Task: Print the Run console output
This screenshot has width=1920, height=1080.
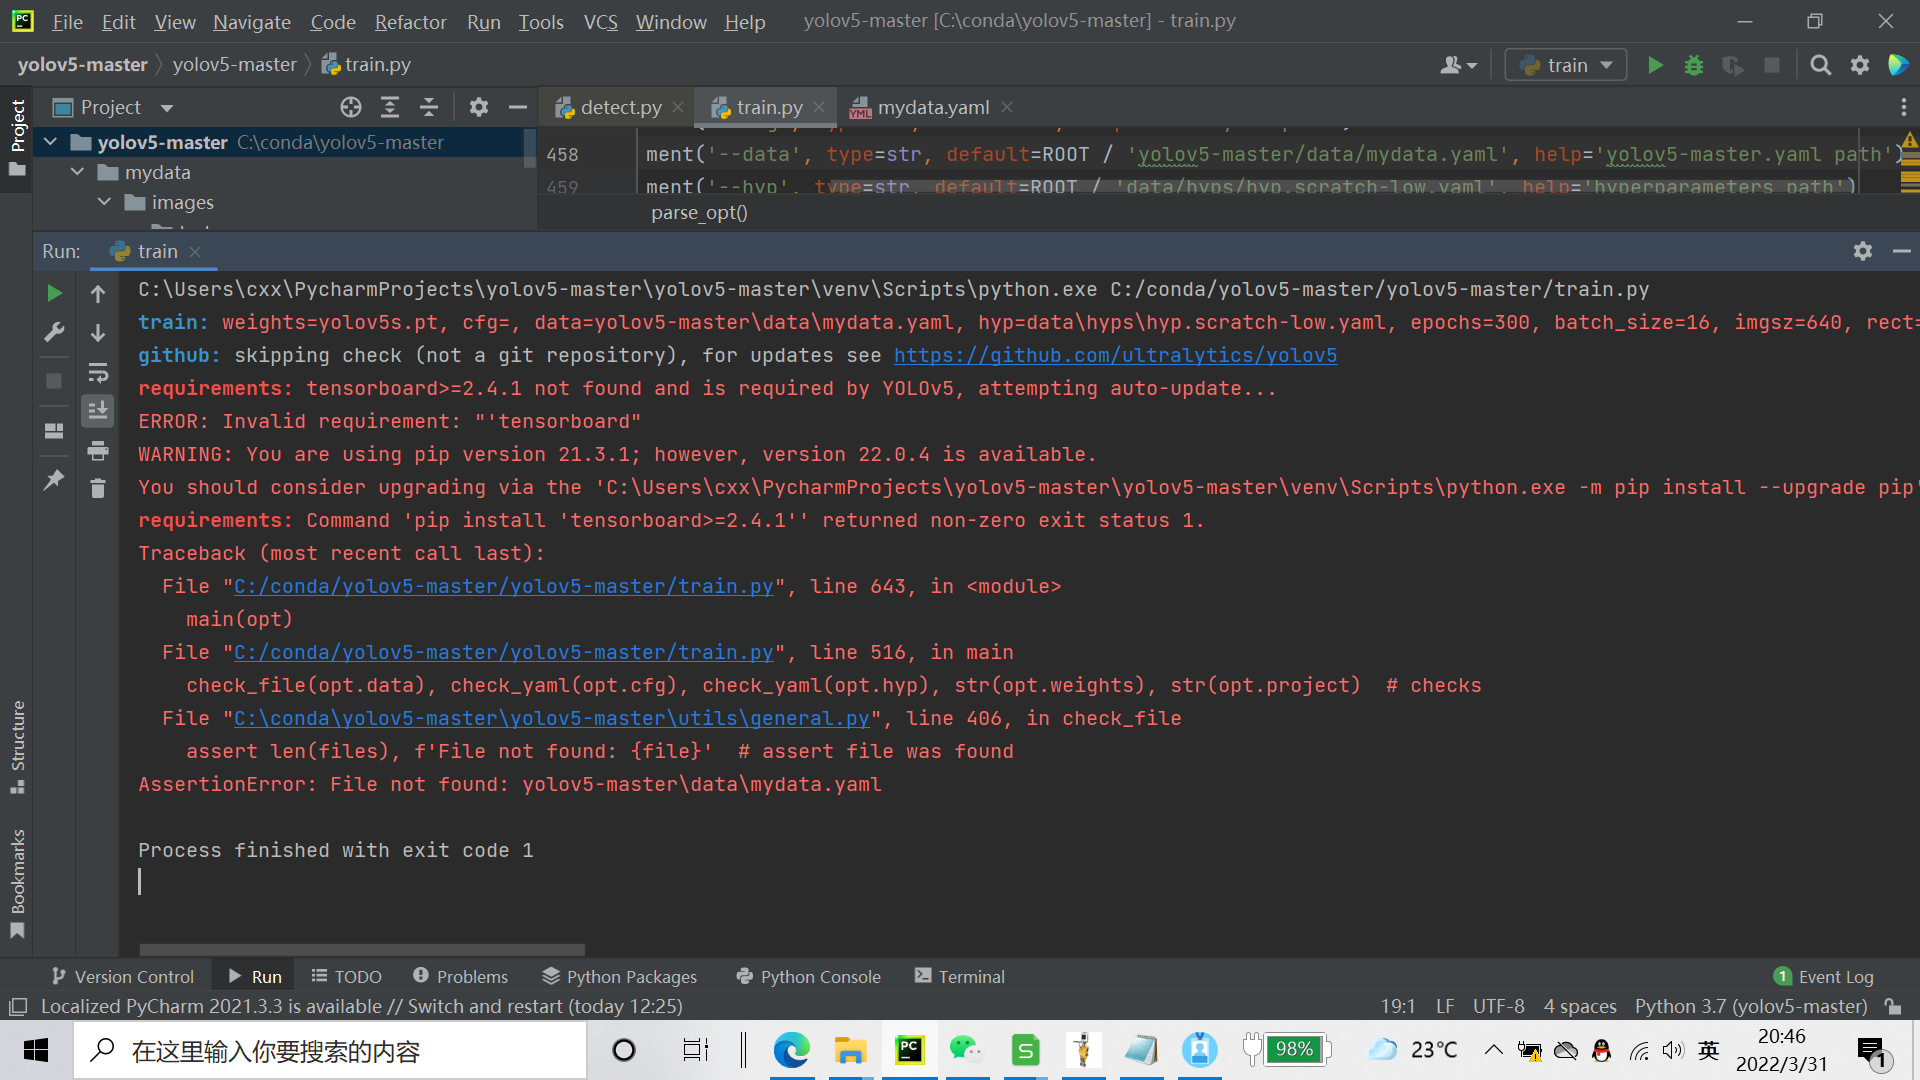Action: pos(98,450)
